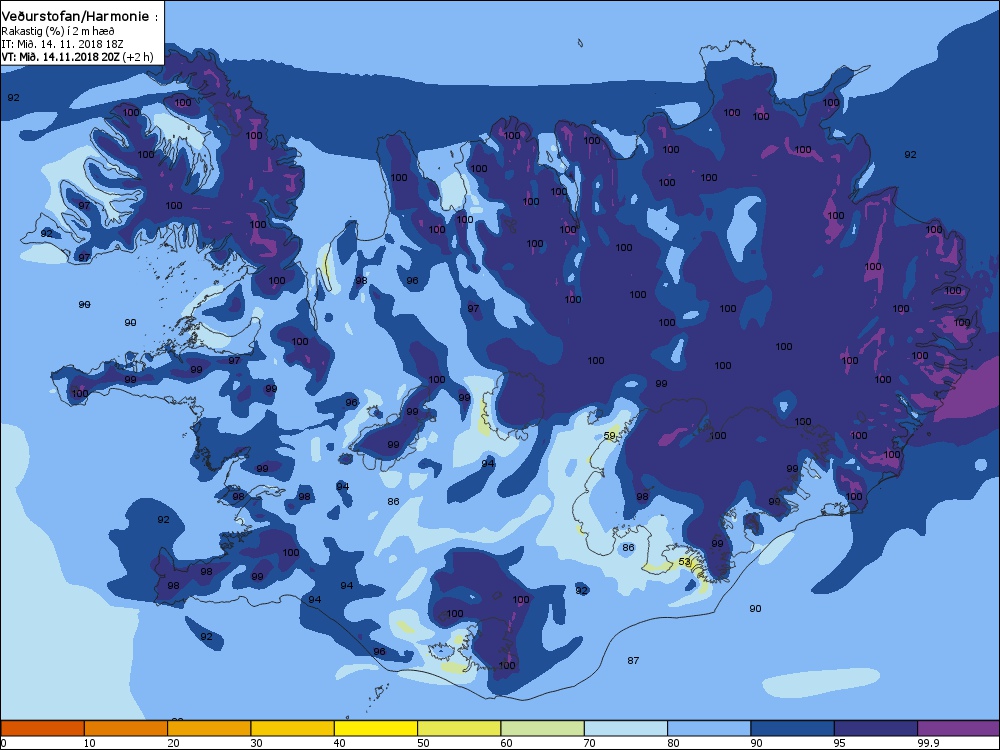The width and height of the screenshot is (1000, 750).
Task: Click the orange 10–20 legend swatch
Action: tap(126, 728)
